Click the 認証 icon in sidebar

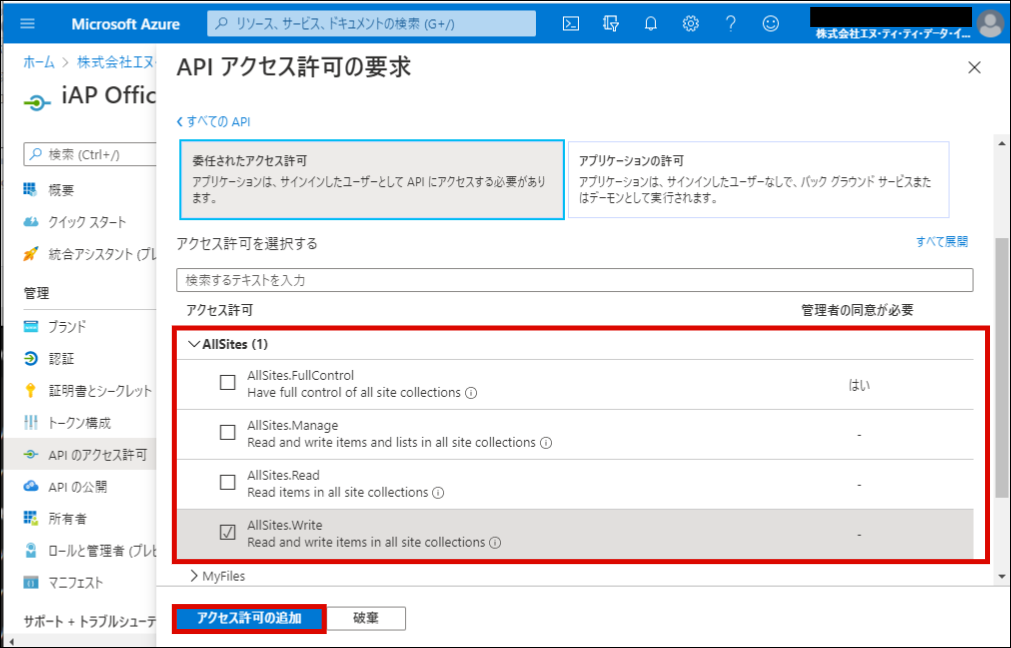click(x=30, y=358)
